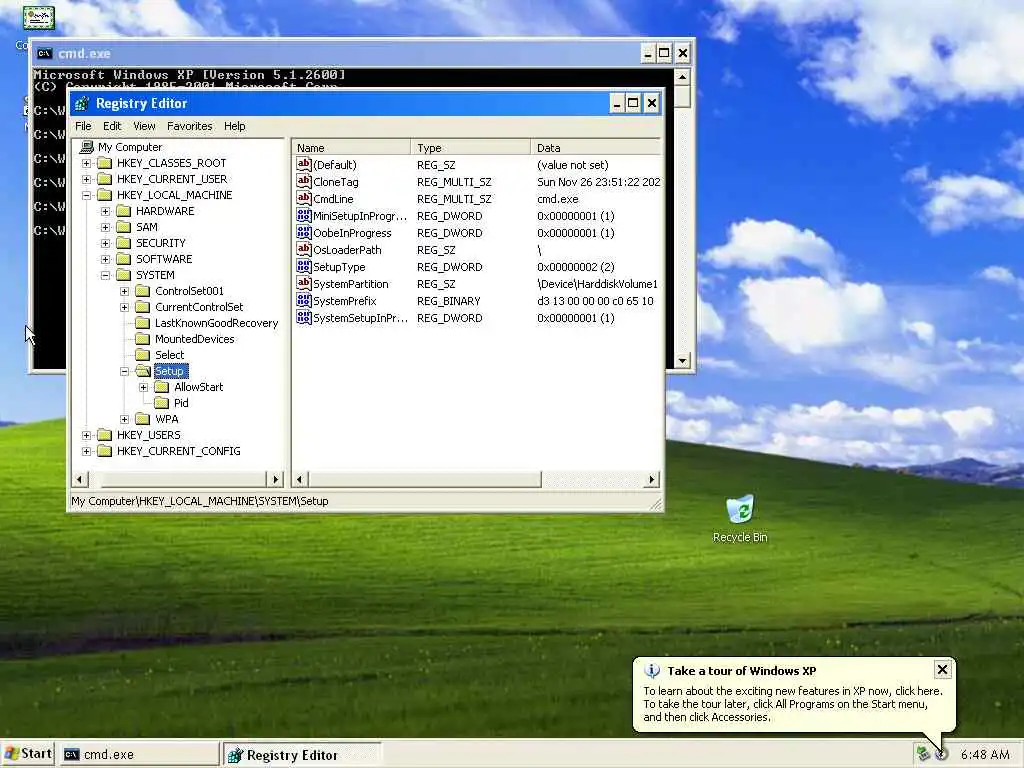Select the SetupType value name

(x=339, y=266)
